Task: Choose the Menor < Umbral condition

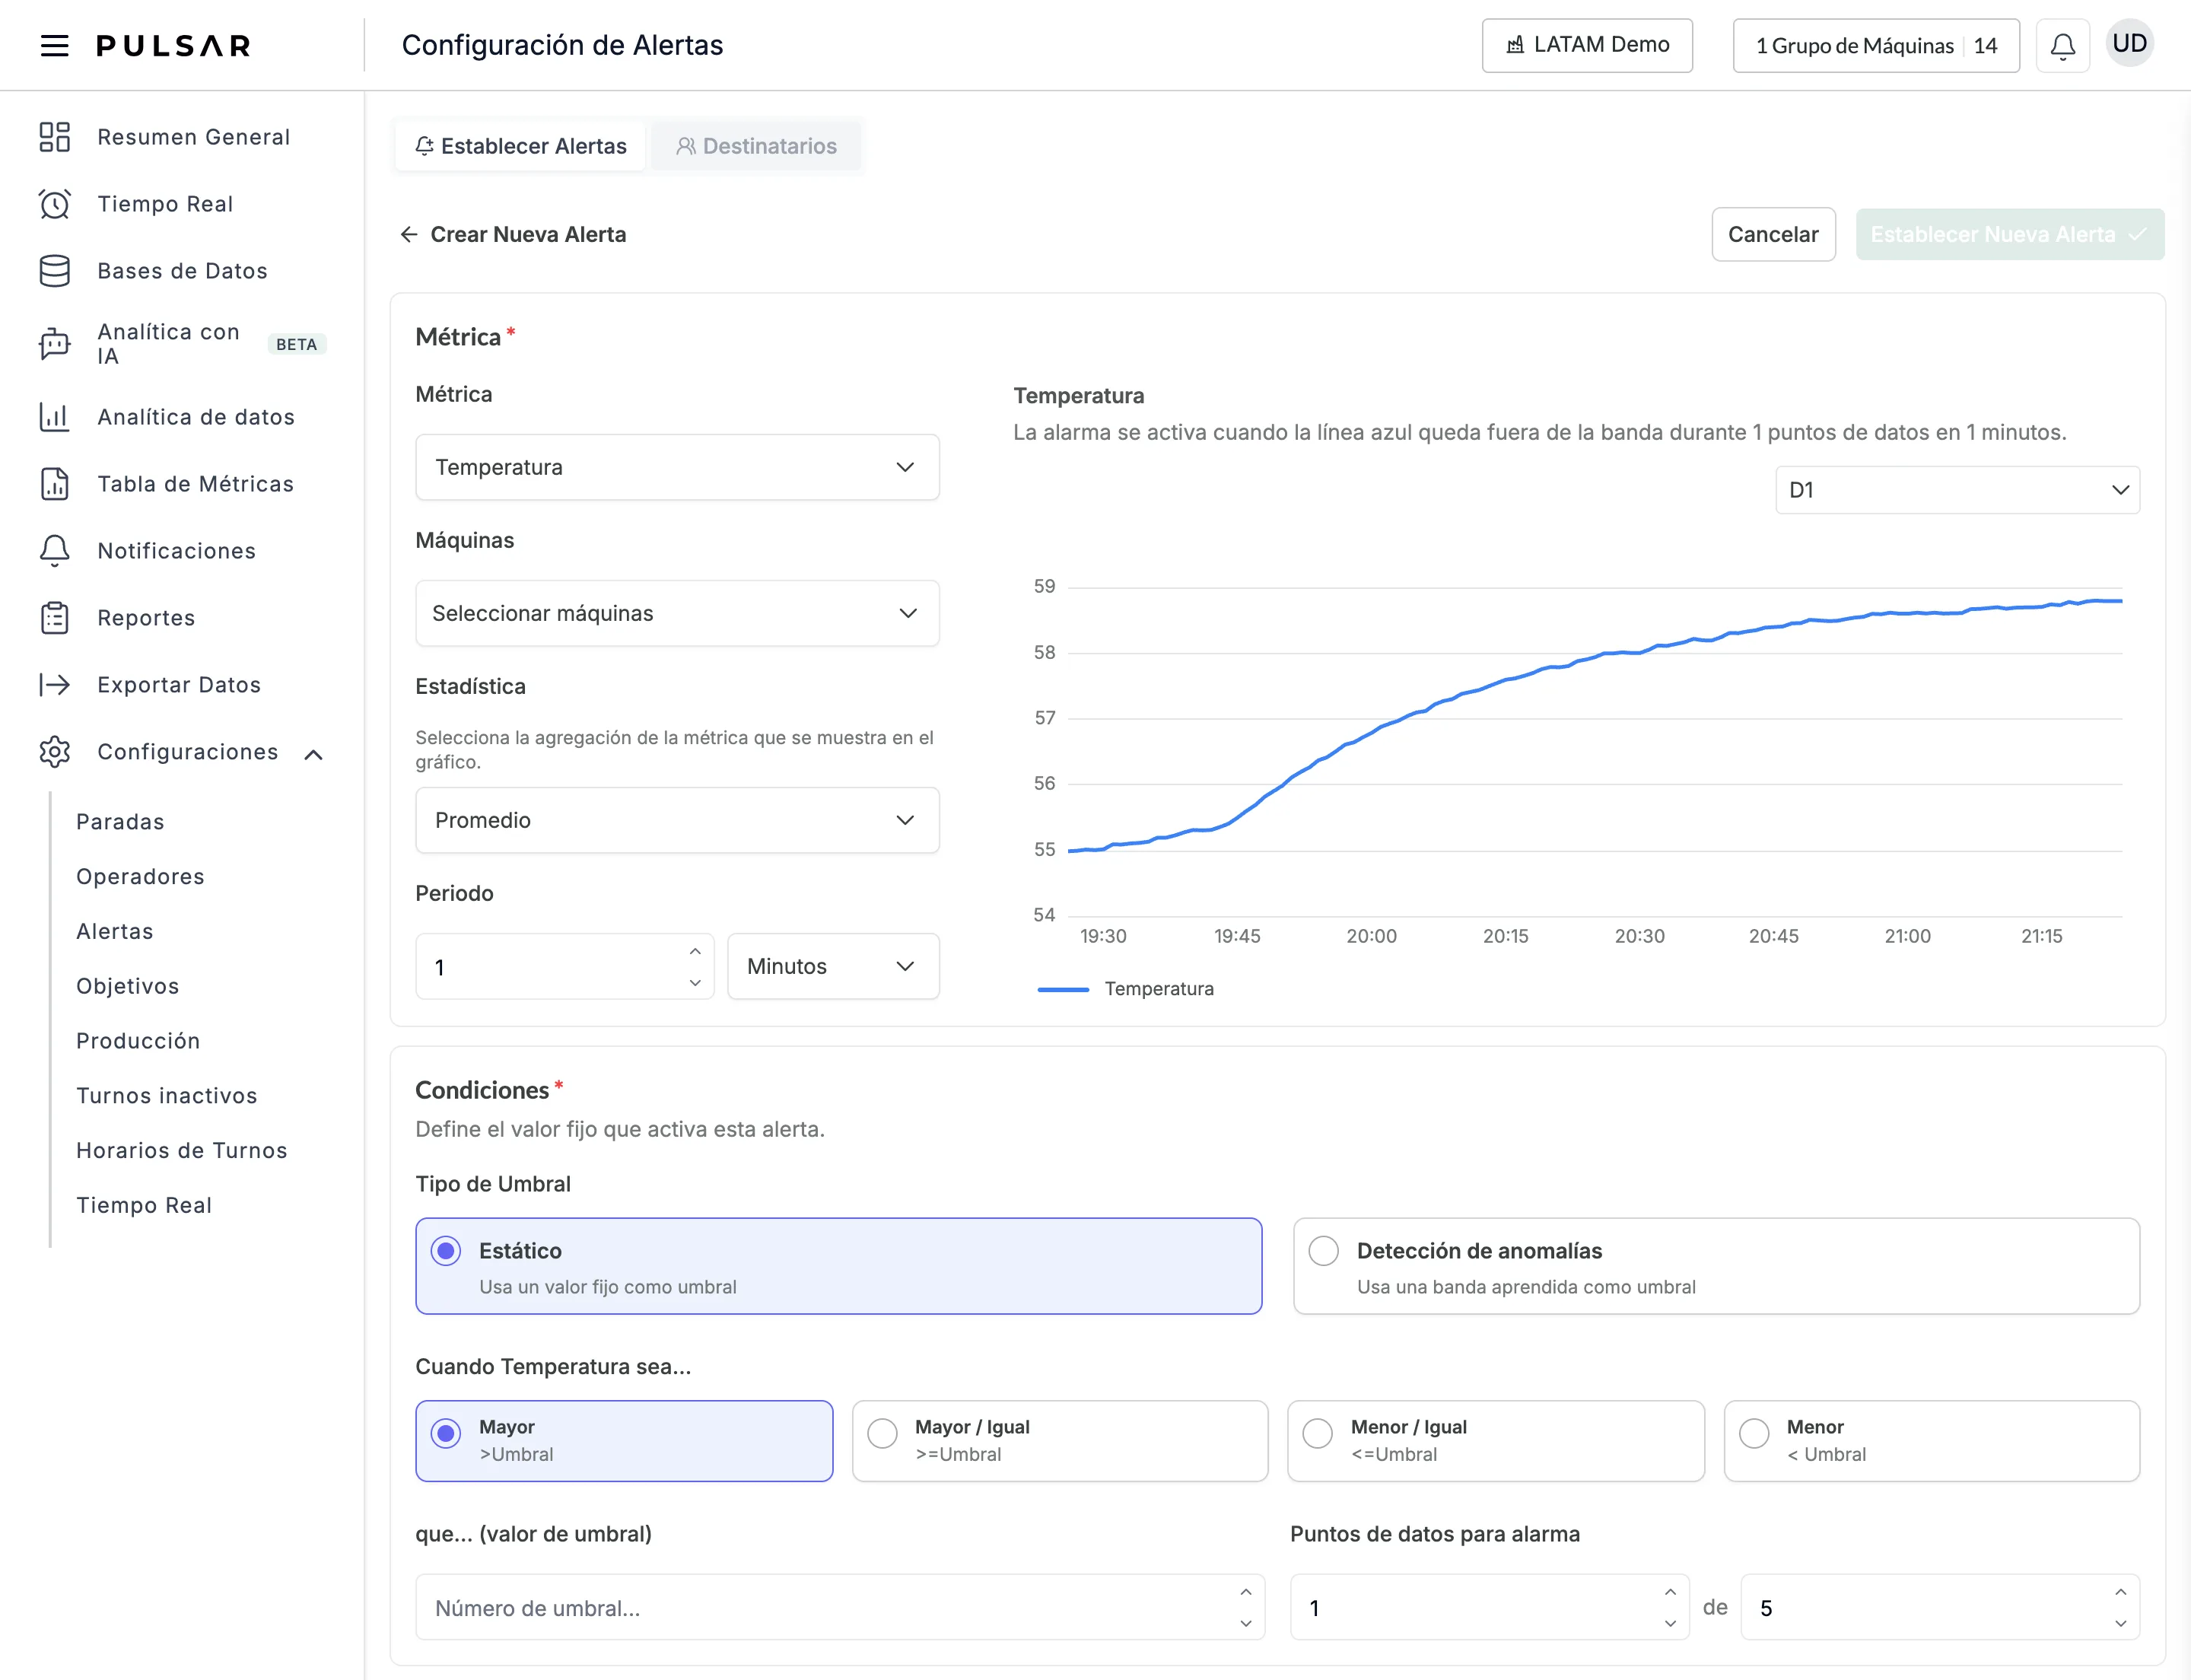Action: [1932, 1441]
